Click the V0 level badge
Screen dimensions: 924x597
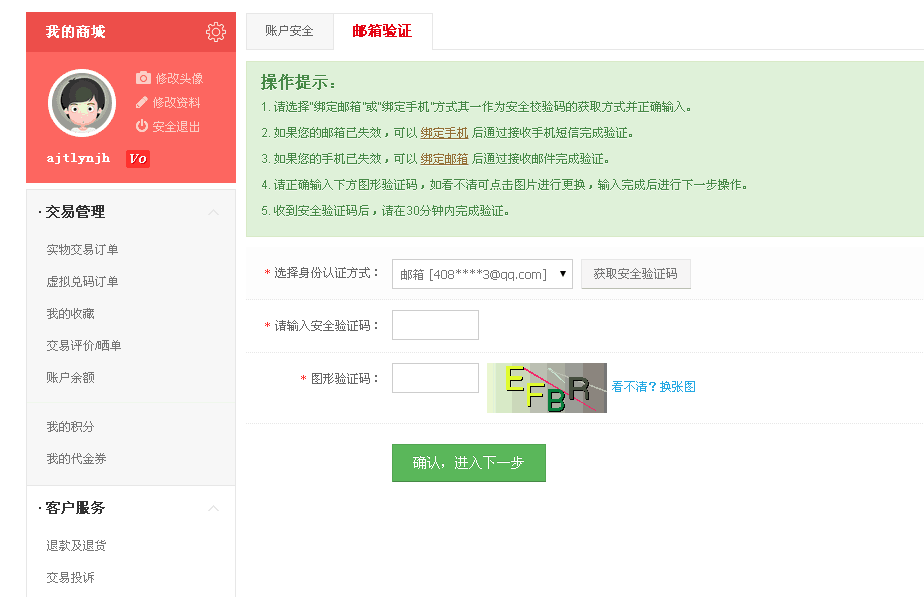[138, 159]
